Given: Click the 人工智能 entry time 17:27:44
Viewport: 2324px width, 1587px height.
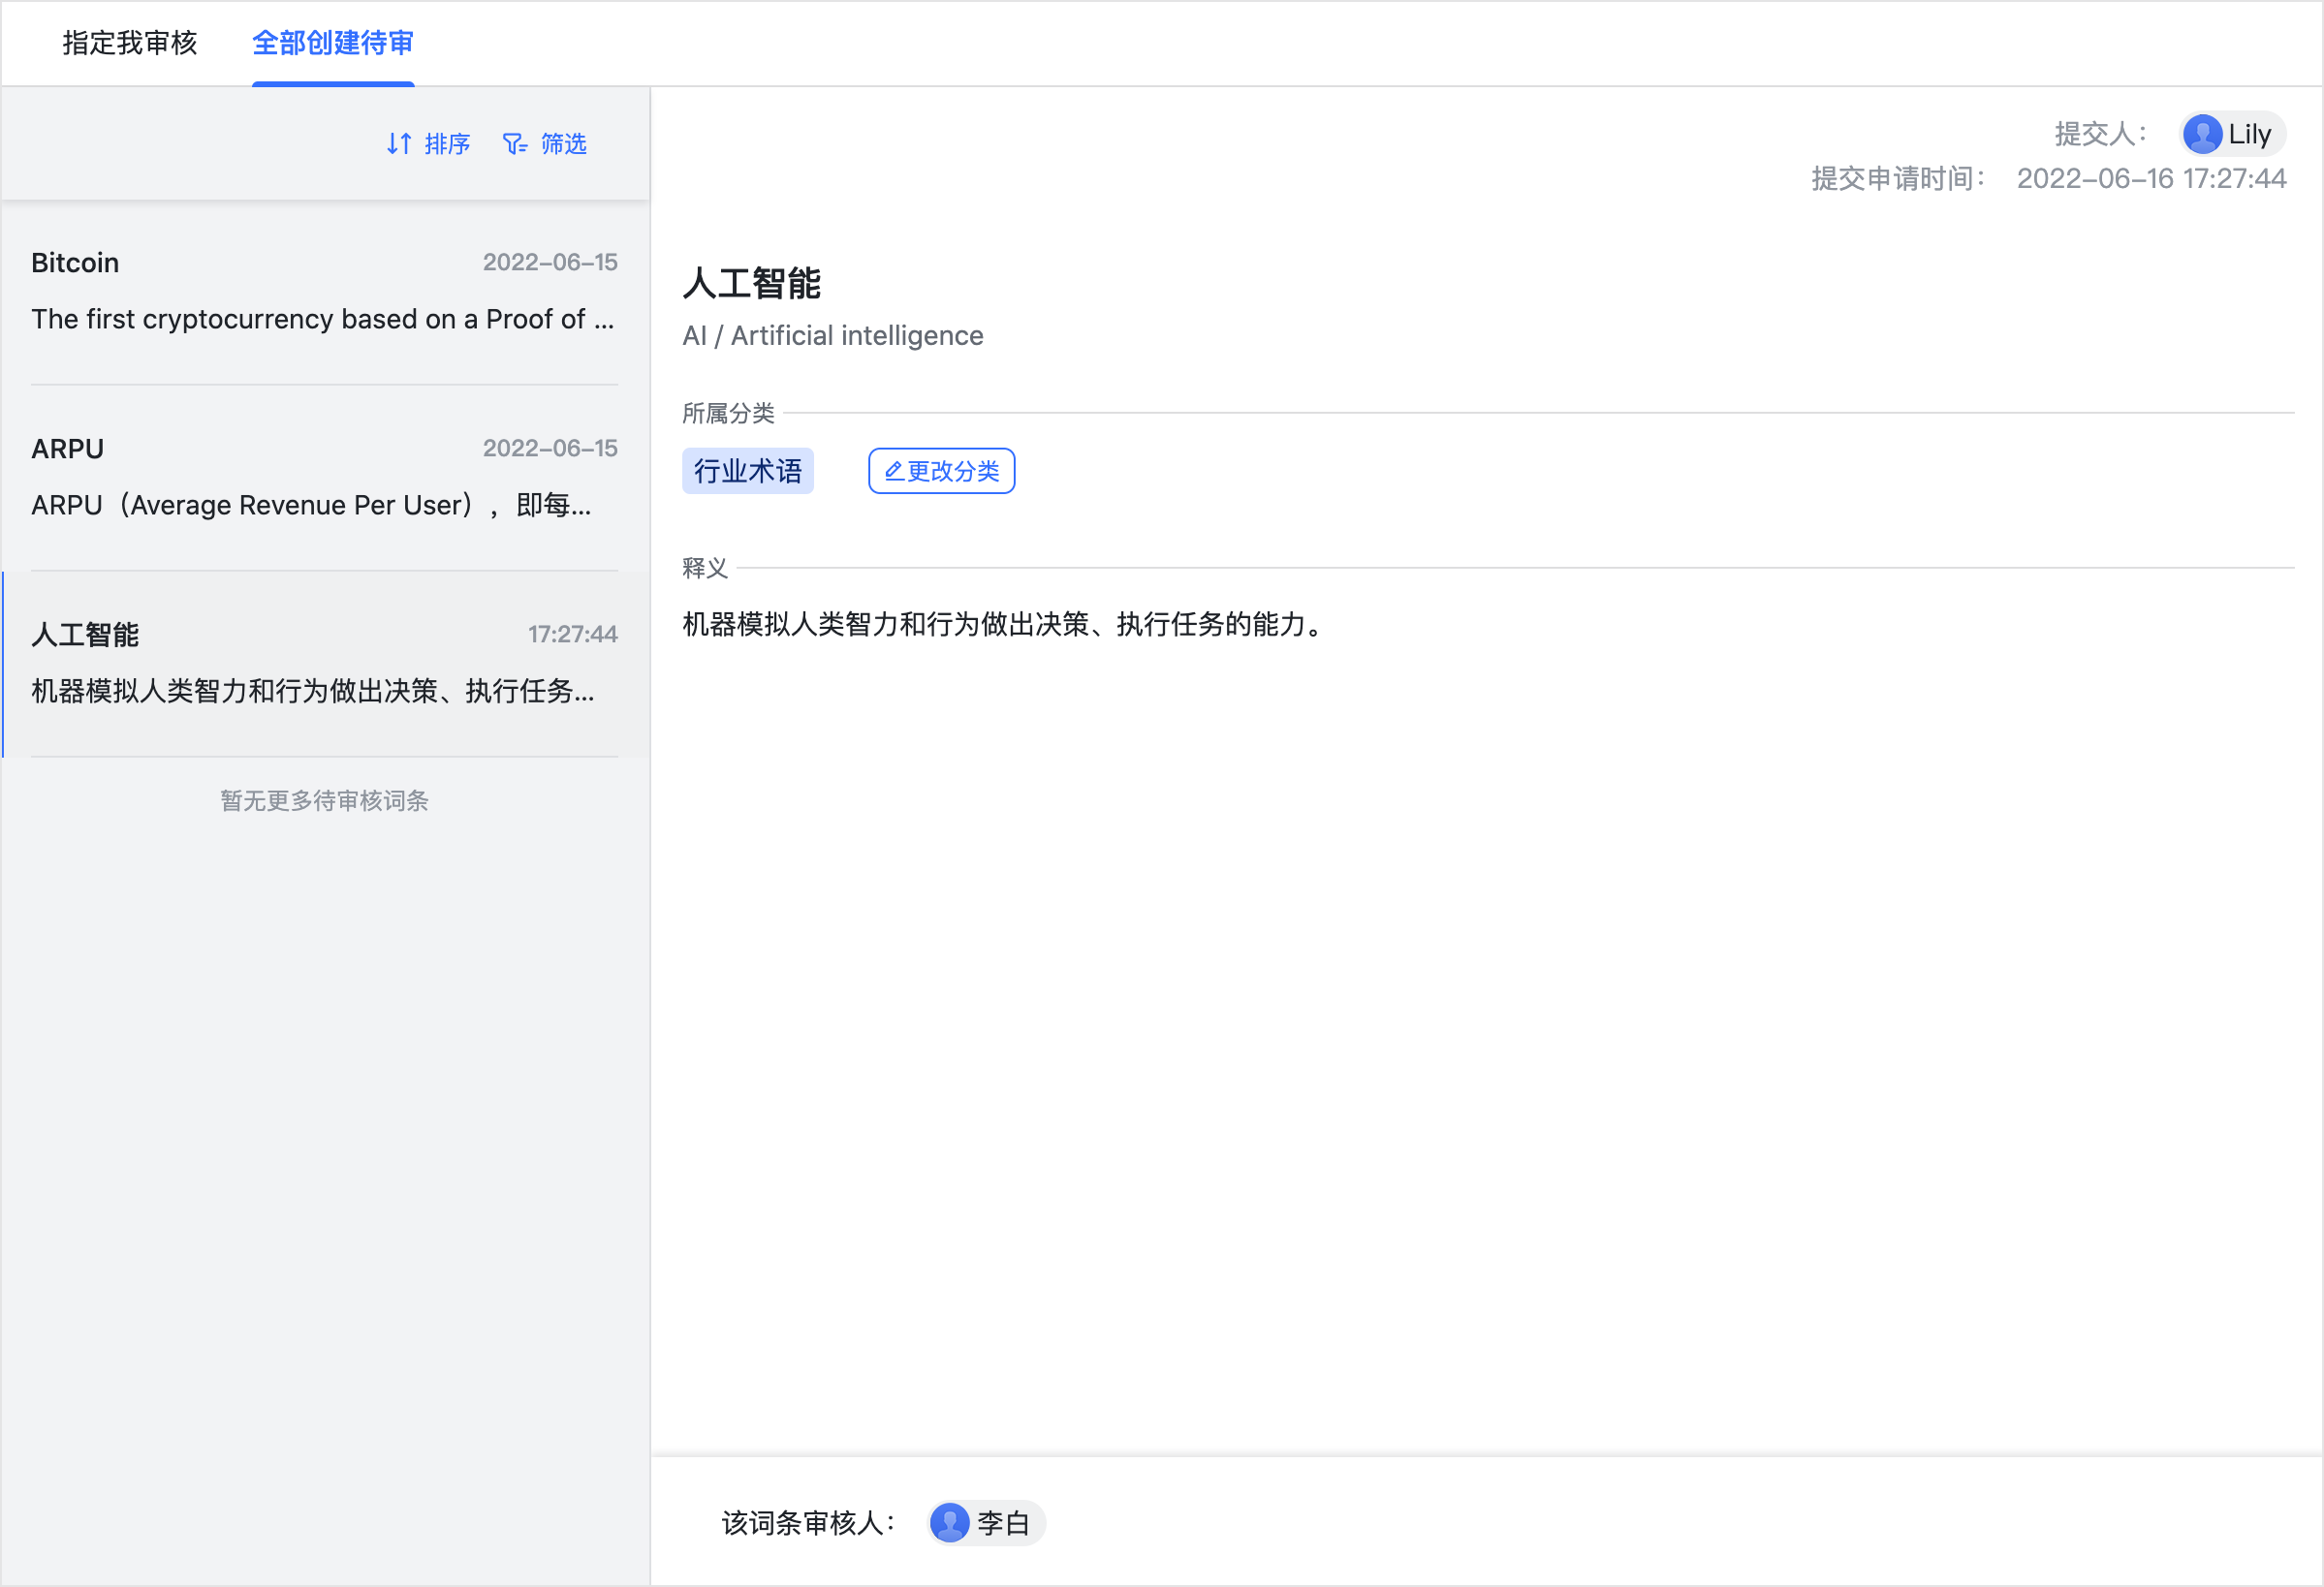Looking at the screenshot, I should tap(573, 635).
